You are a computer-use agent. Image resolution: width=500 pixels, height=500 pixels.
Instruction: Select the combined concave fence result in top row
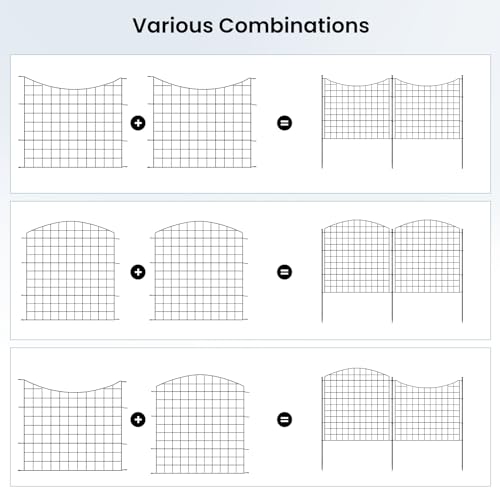[x=392, y=122]
